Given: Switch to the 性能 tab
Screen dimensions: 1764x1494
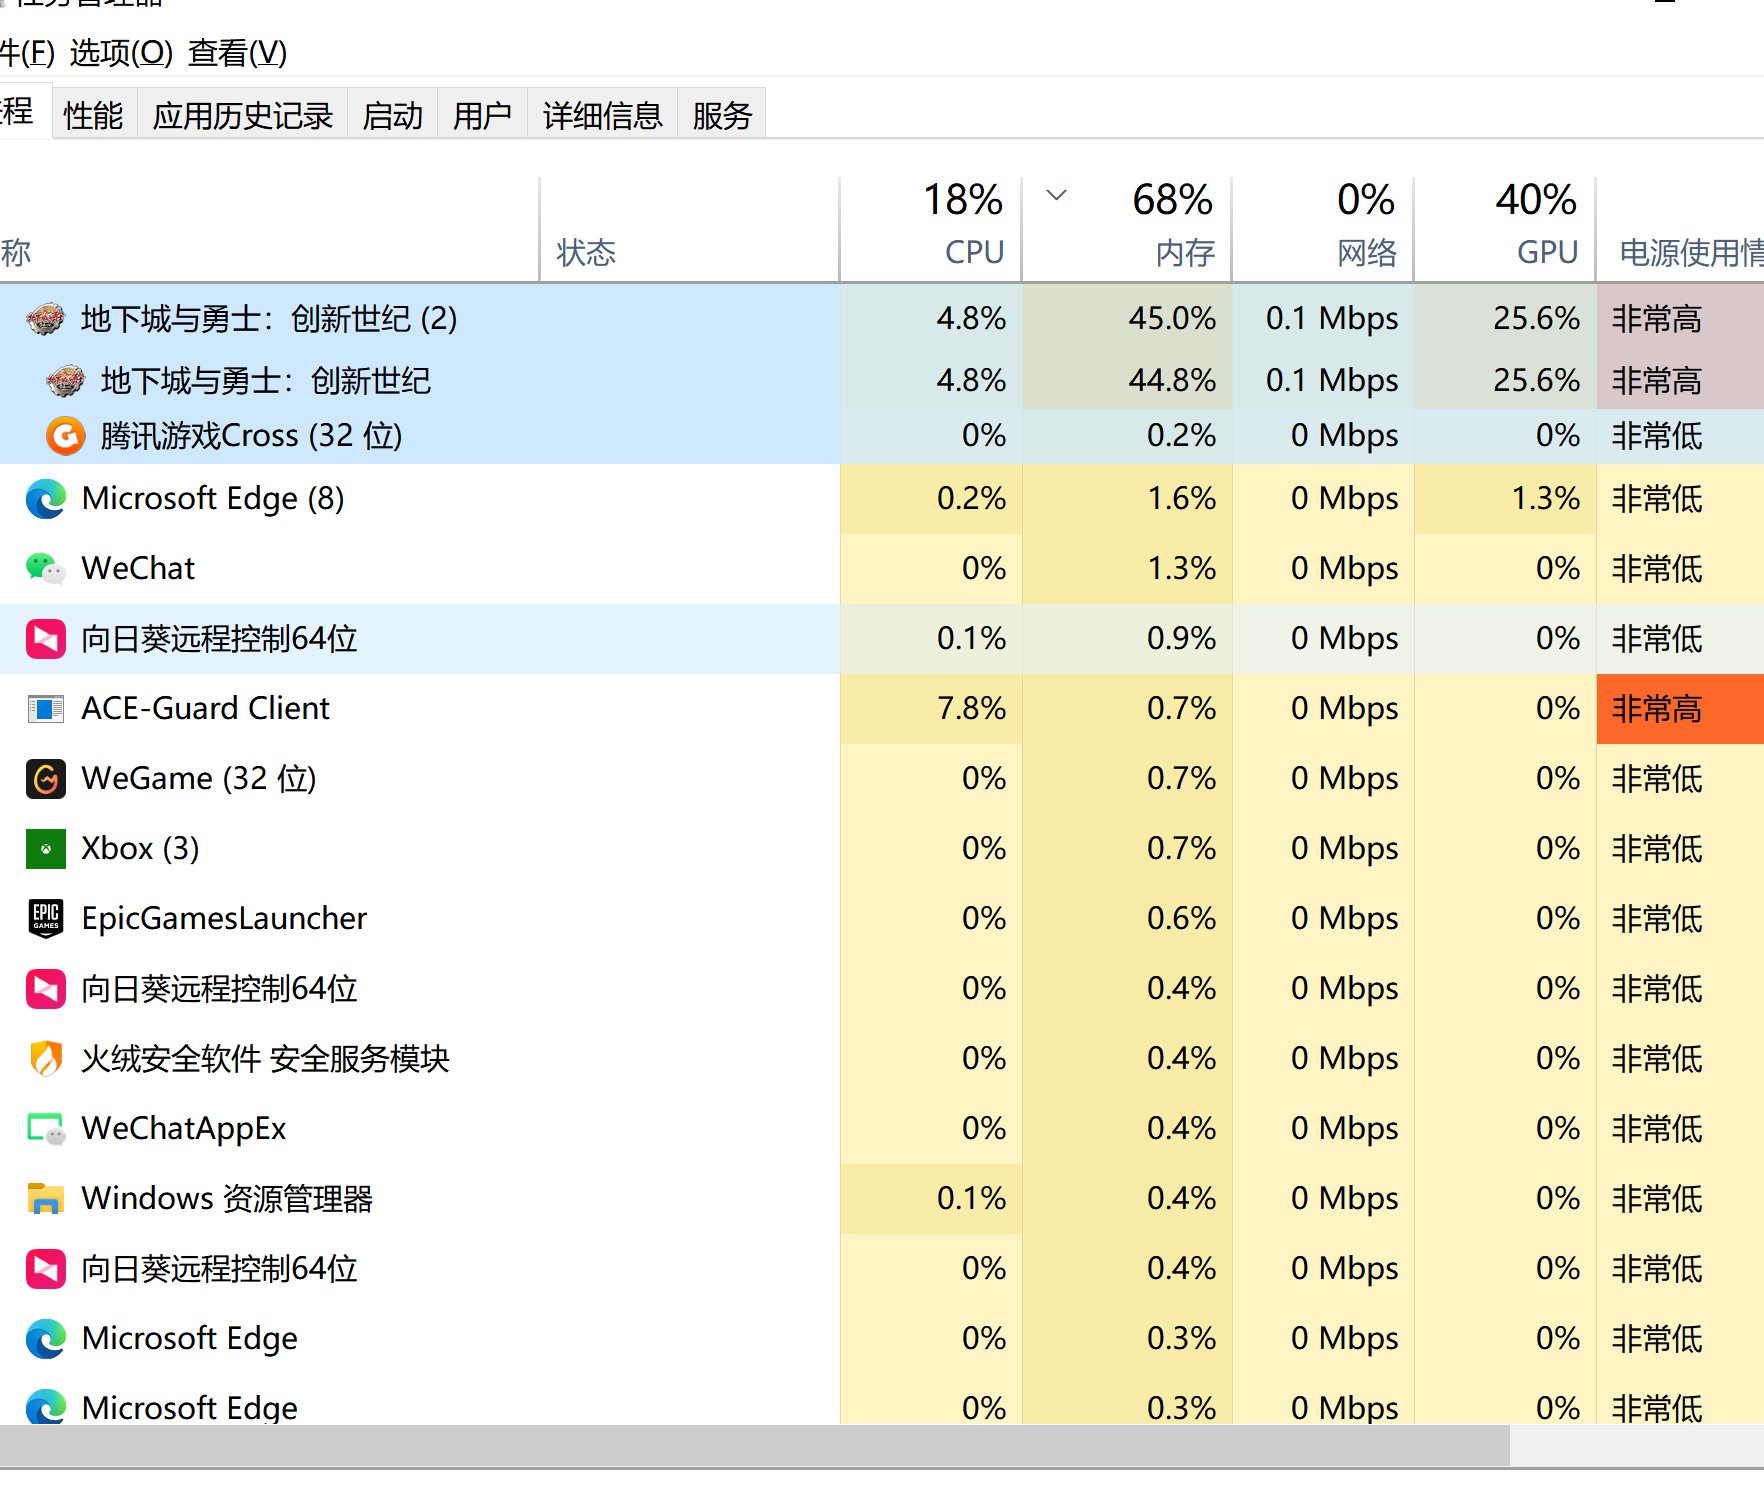Looking at the screenshot, I should tap(93, 115).
